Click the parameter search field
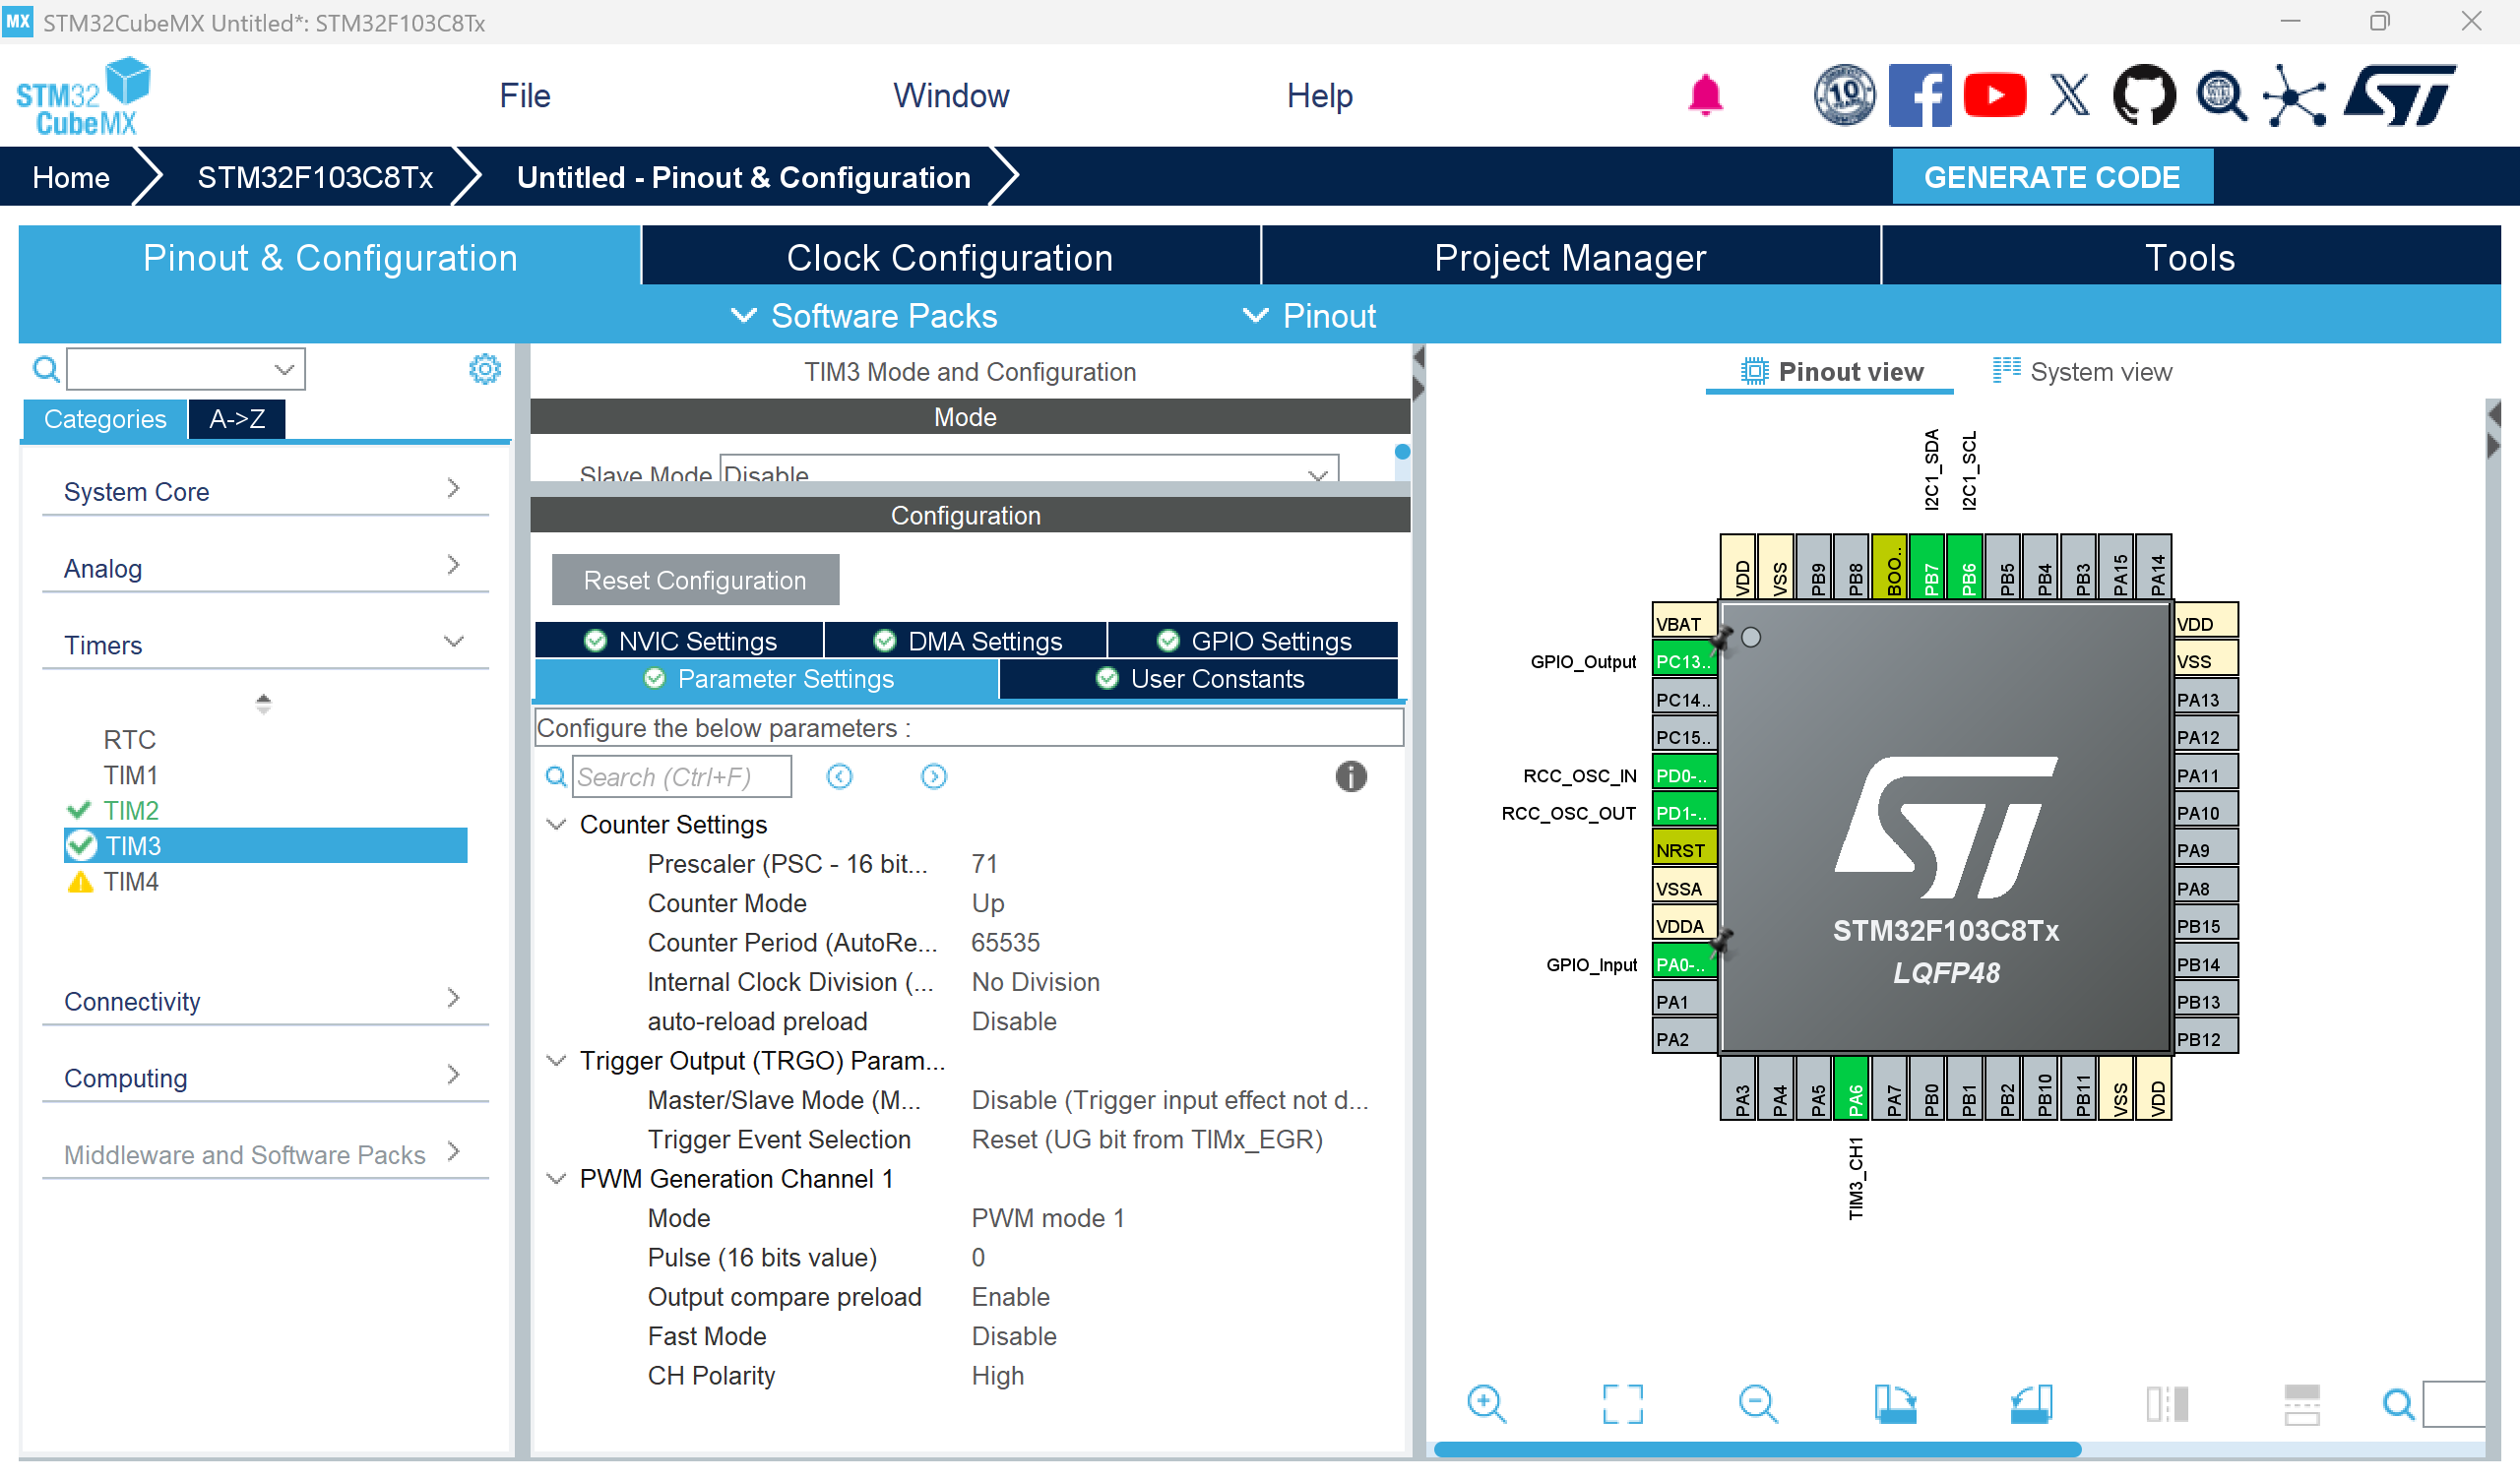The width and height of the screenshot is (2520, 1480). click(681, 777)
